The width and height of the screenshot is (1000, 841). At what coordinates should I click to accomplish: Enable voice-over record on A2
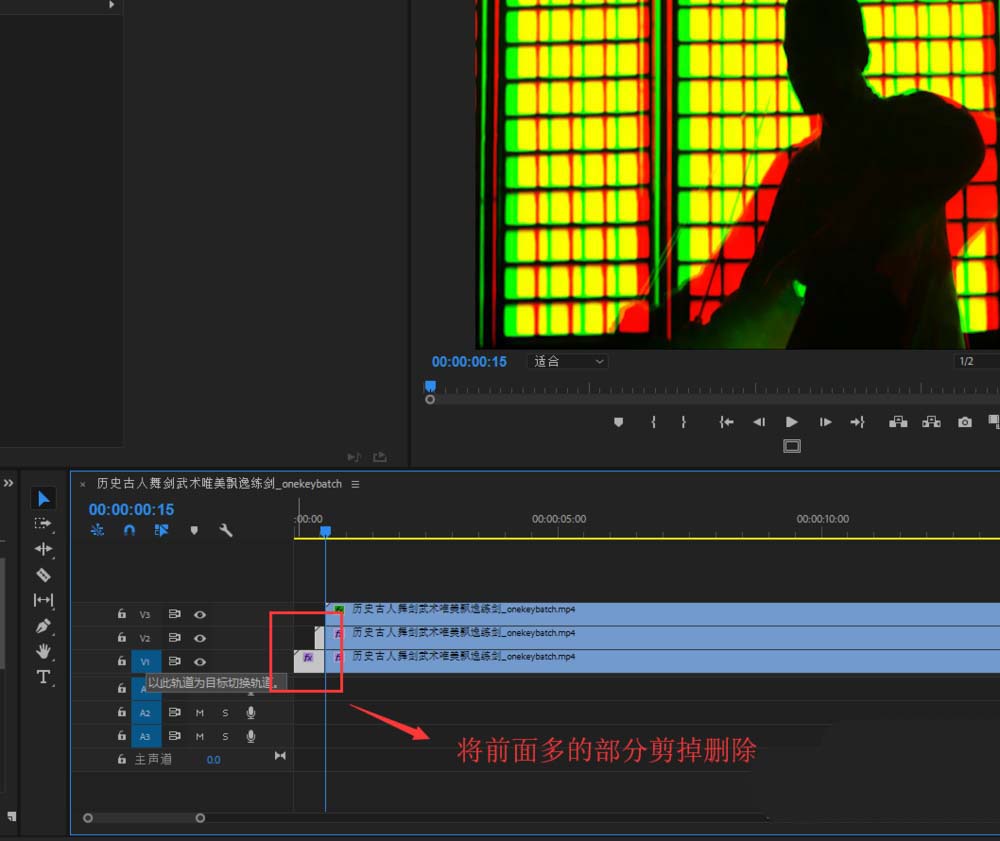pyautogui.click(x=251, y=712)
